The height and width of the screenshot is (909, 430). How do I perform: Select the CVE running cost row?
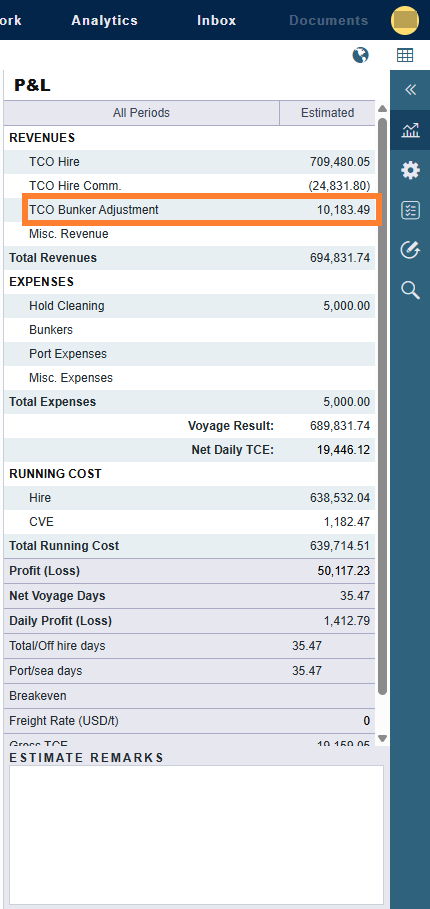coord(190,522)
